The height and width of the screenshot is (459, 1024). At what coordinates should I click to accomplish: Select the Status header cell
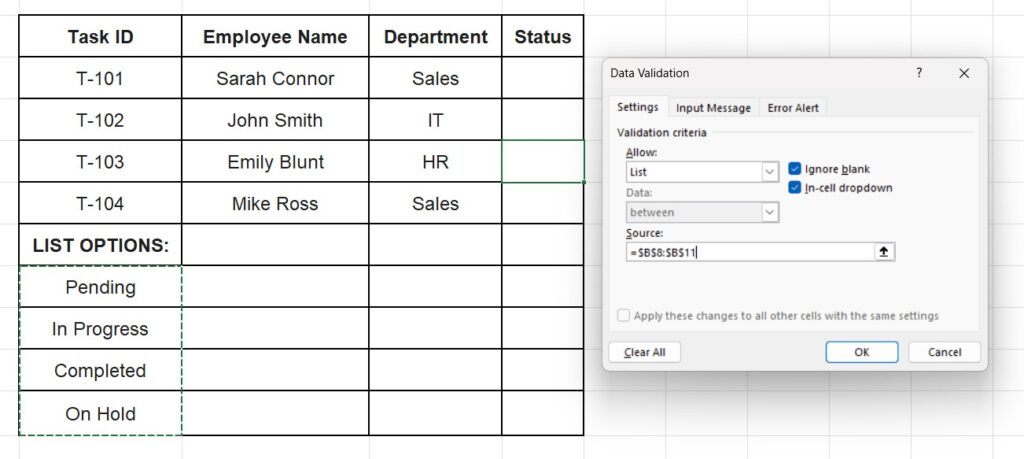(543, 37)
